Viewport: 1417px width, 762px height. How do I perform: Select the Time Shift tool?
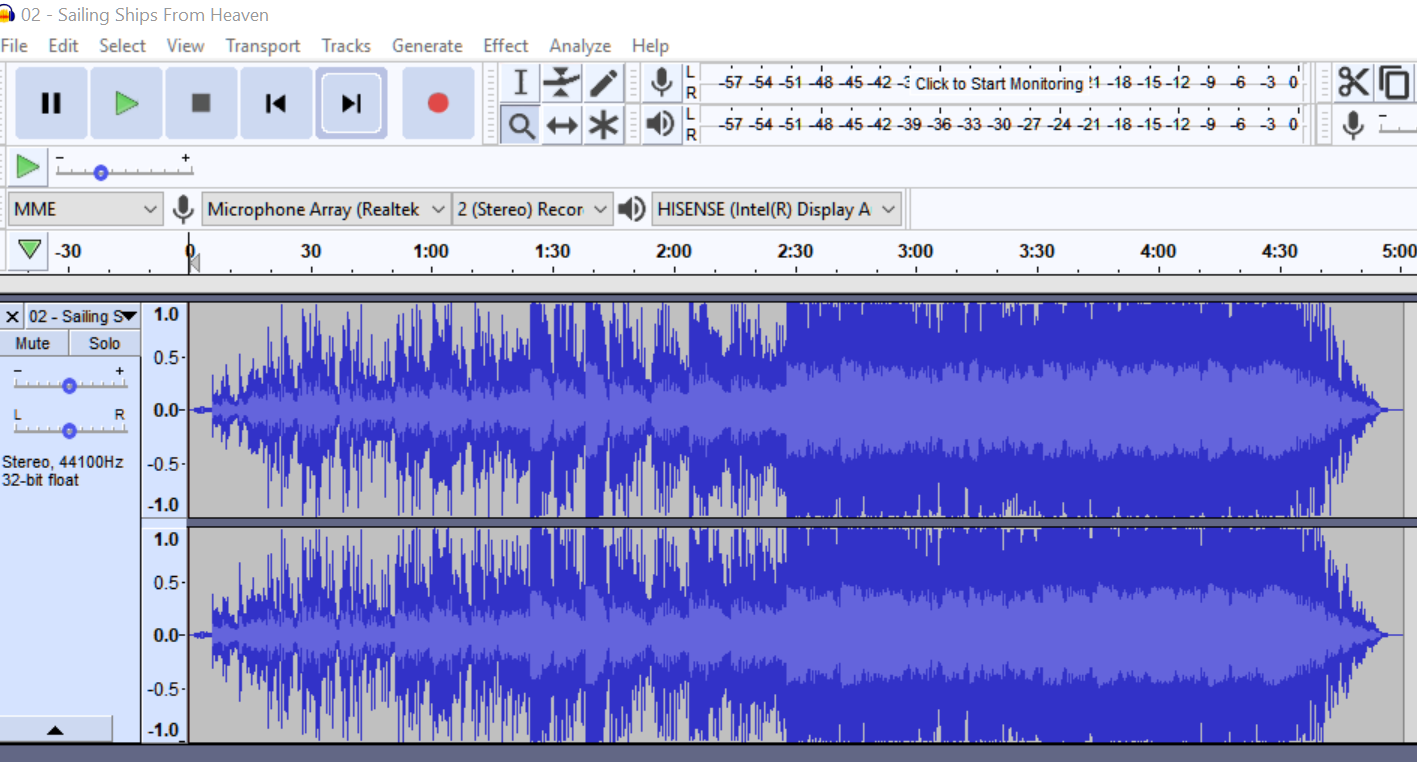(x=562, y=125)
